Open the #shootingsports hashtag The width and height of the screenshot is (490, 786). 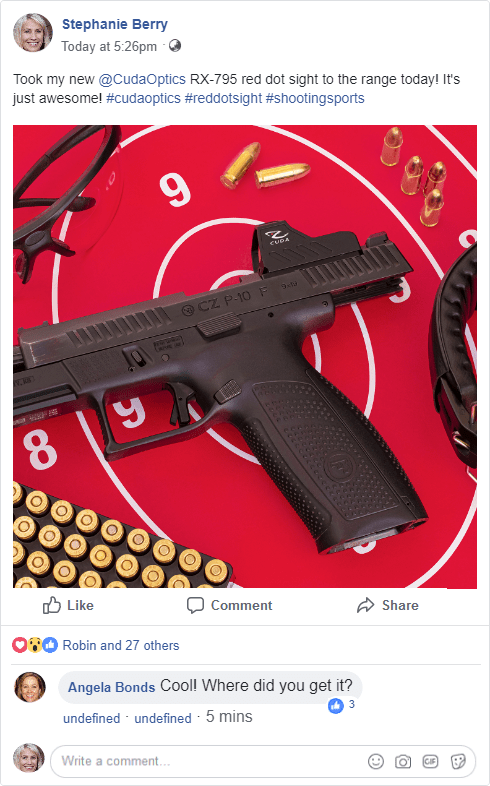[315, 98]
